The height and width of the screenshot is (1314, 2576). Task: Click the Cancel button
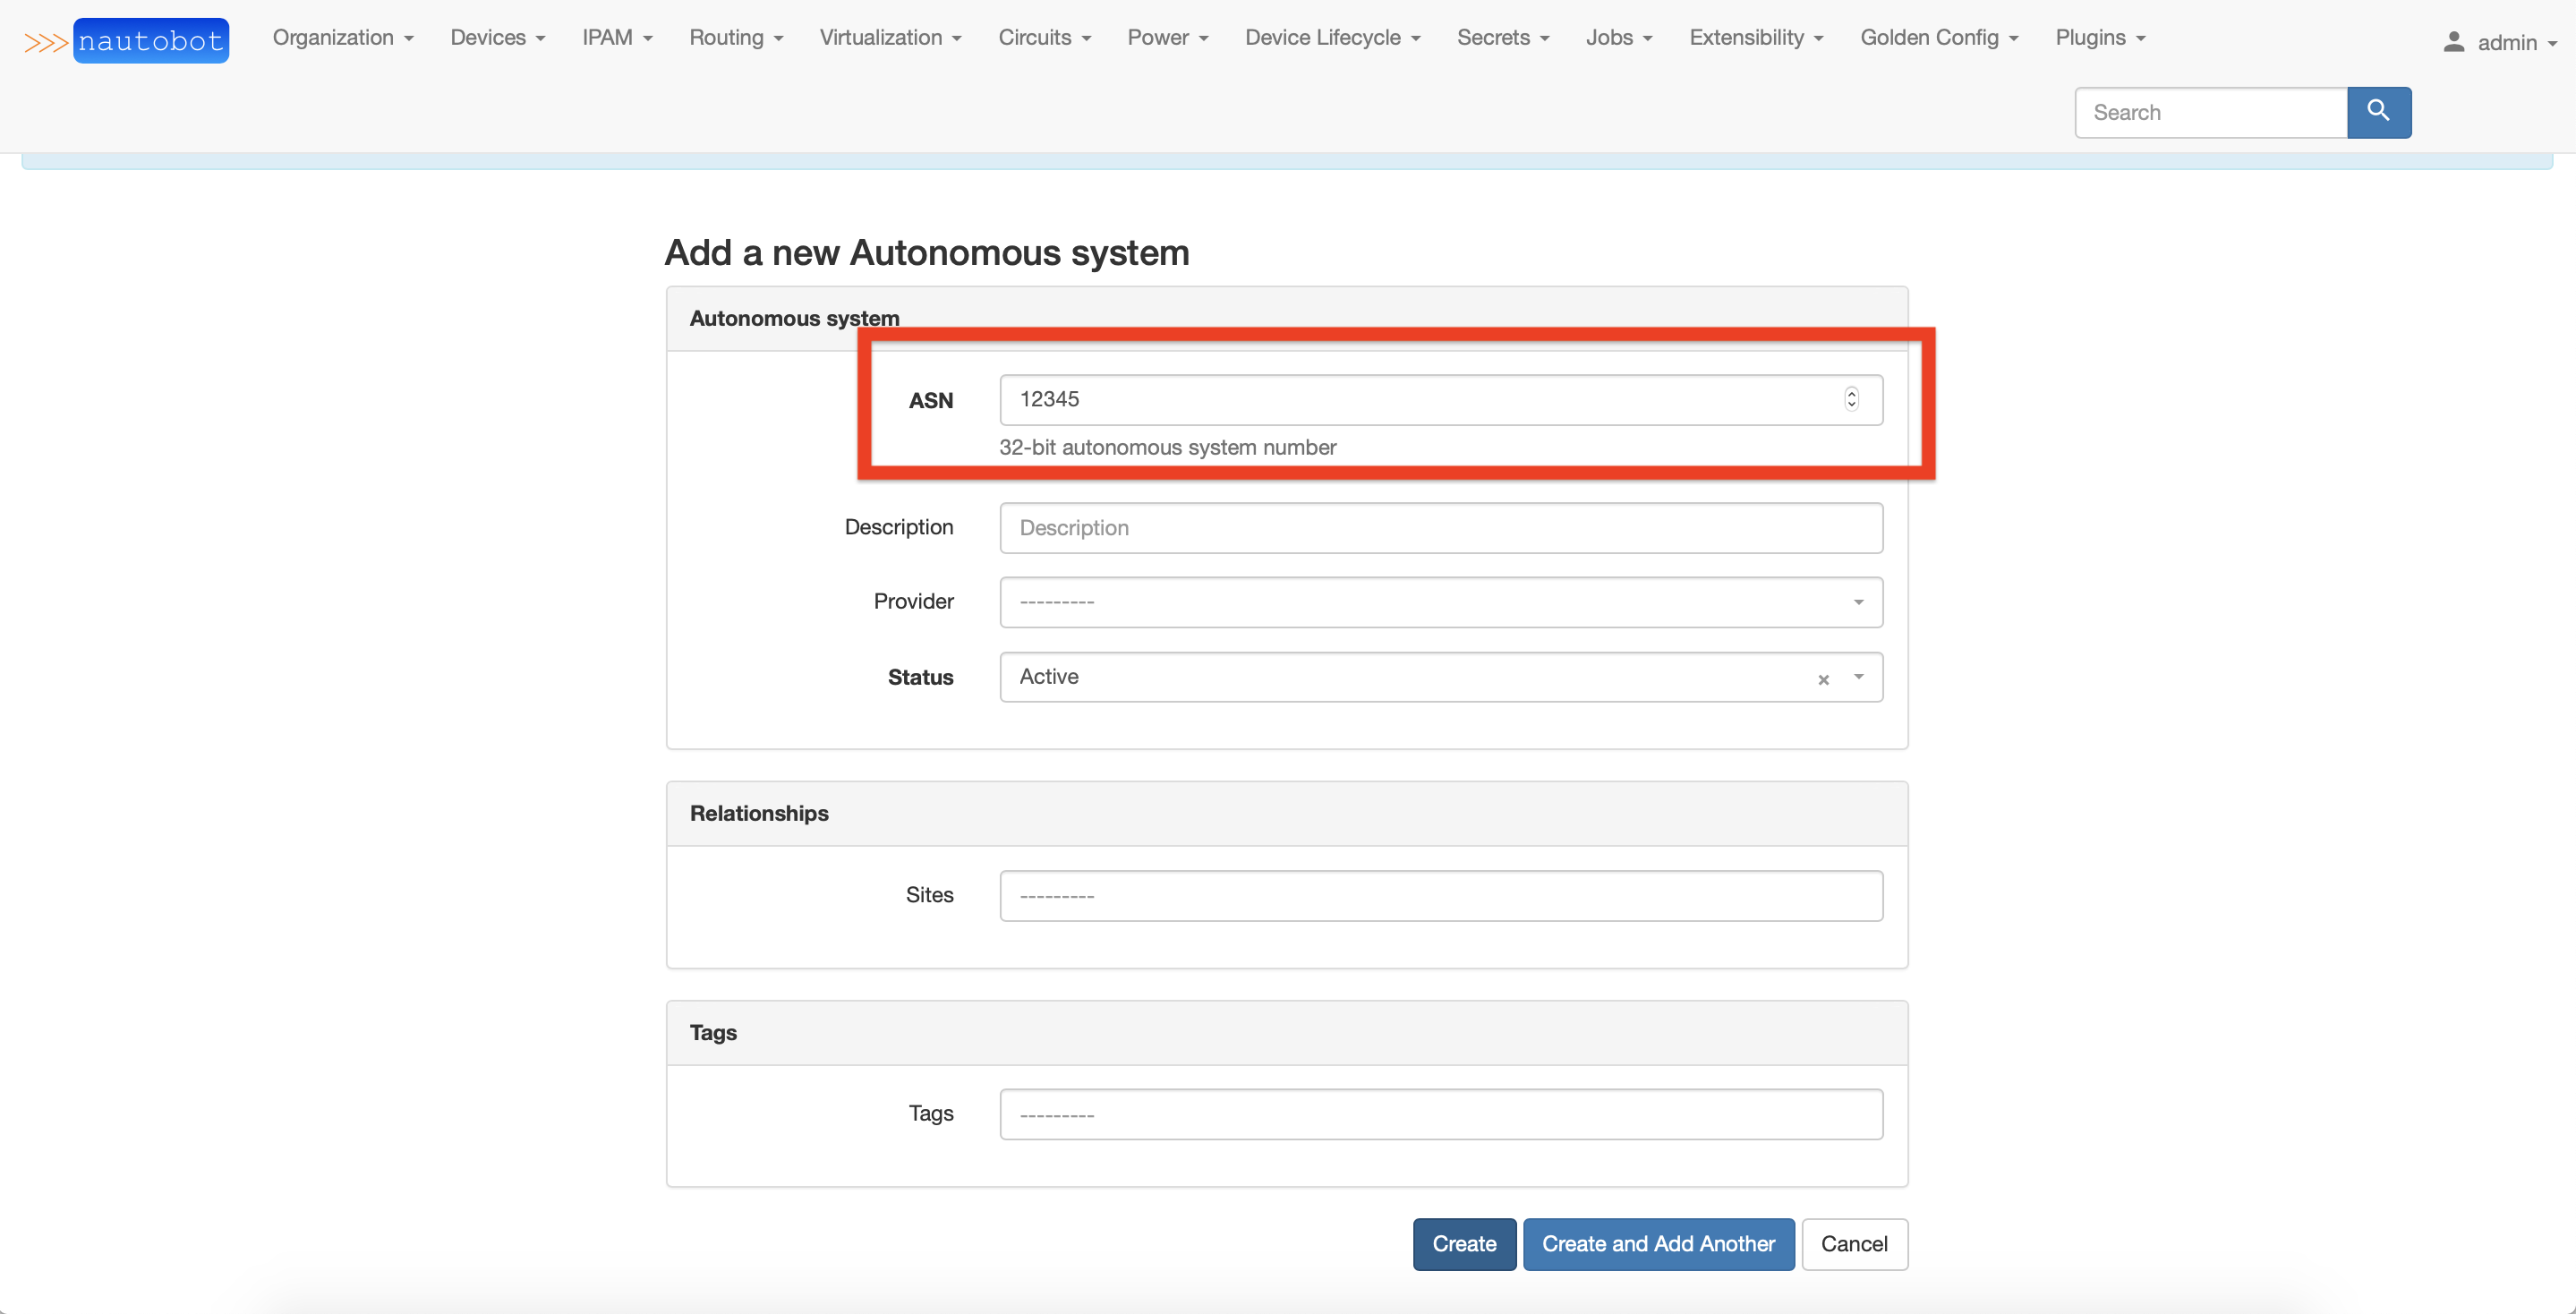click(x=1854, y=1244)
